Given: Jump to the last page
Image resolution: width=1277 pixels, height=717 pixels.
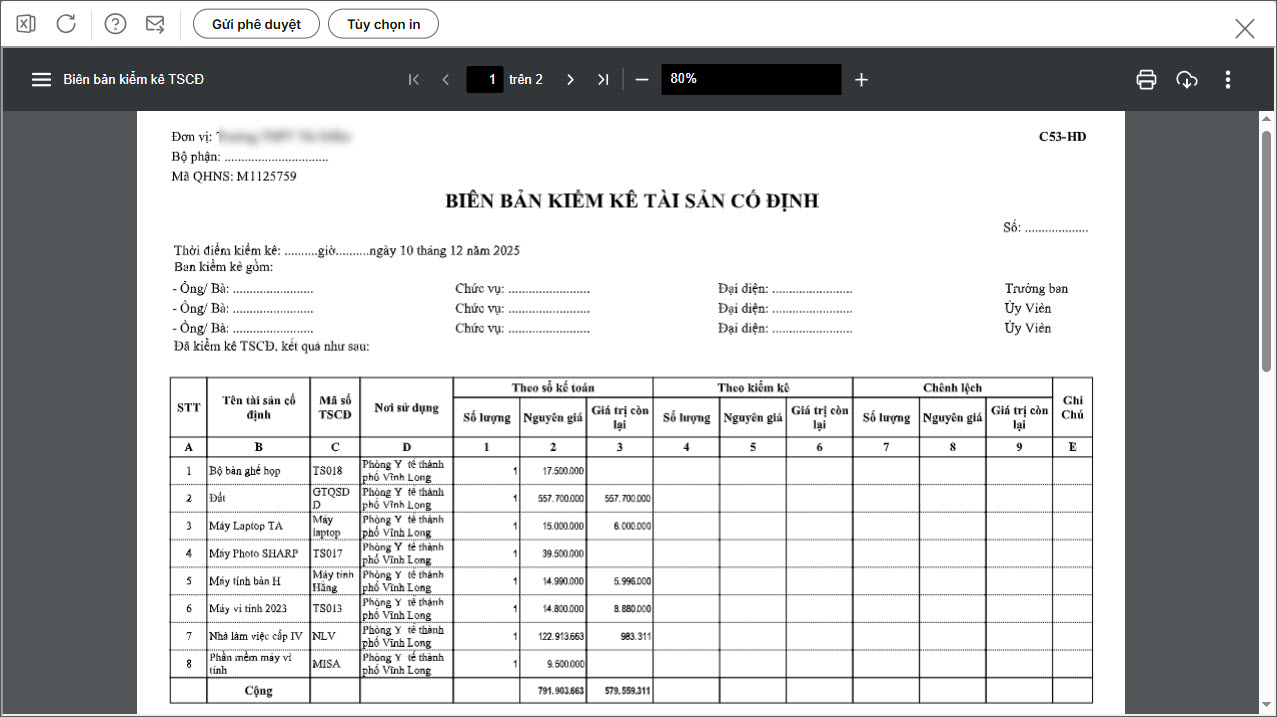Looking at the screenshot, I should click(x=603, y=80).
